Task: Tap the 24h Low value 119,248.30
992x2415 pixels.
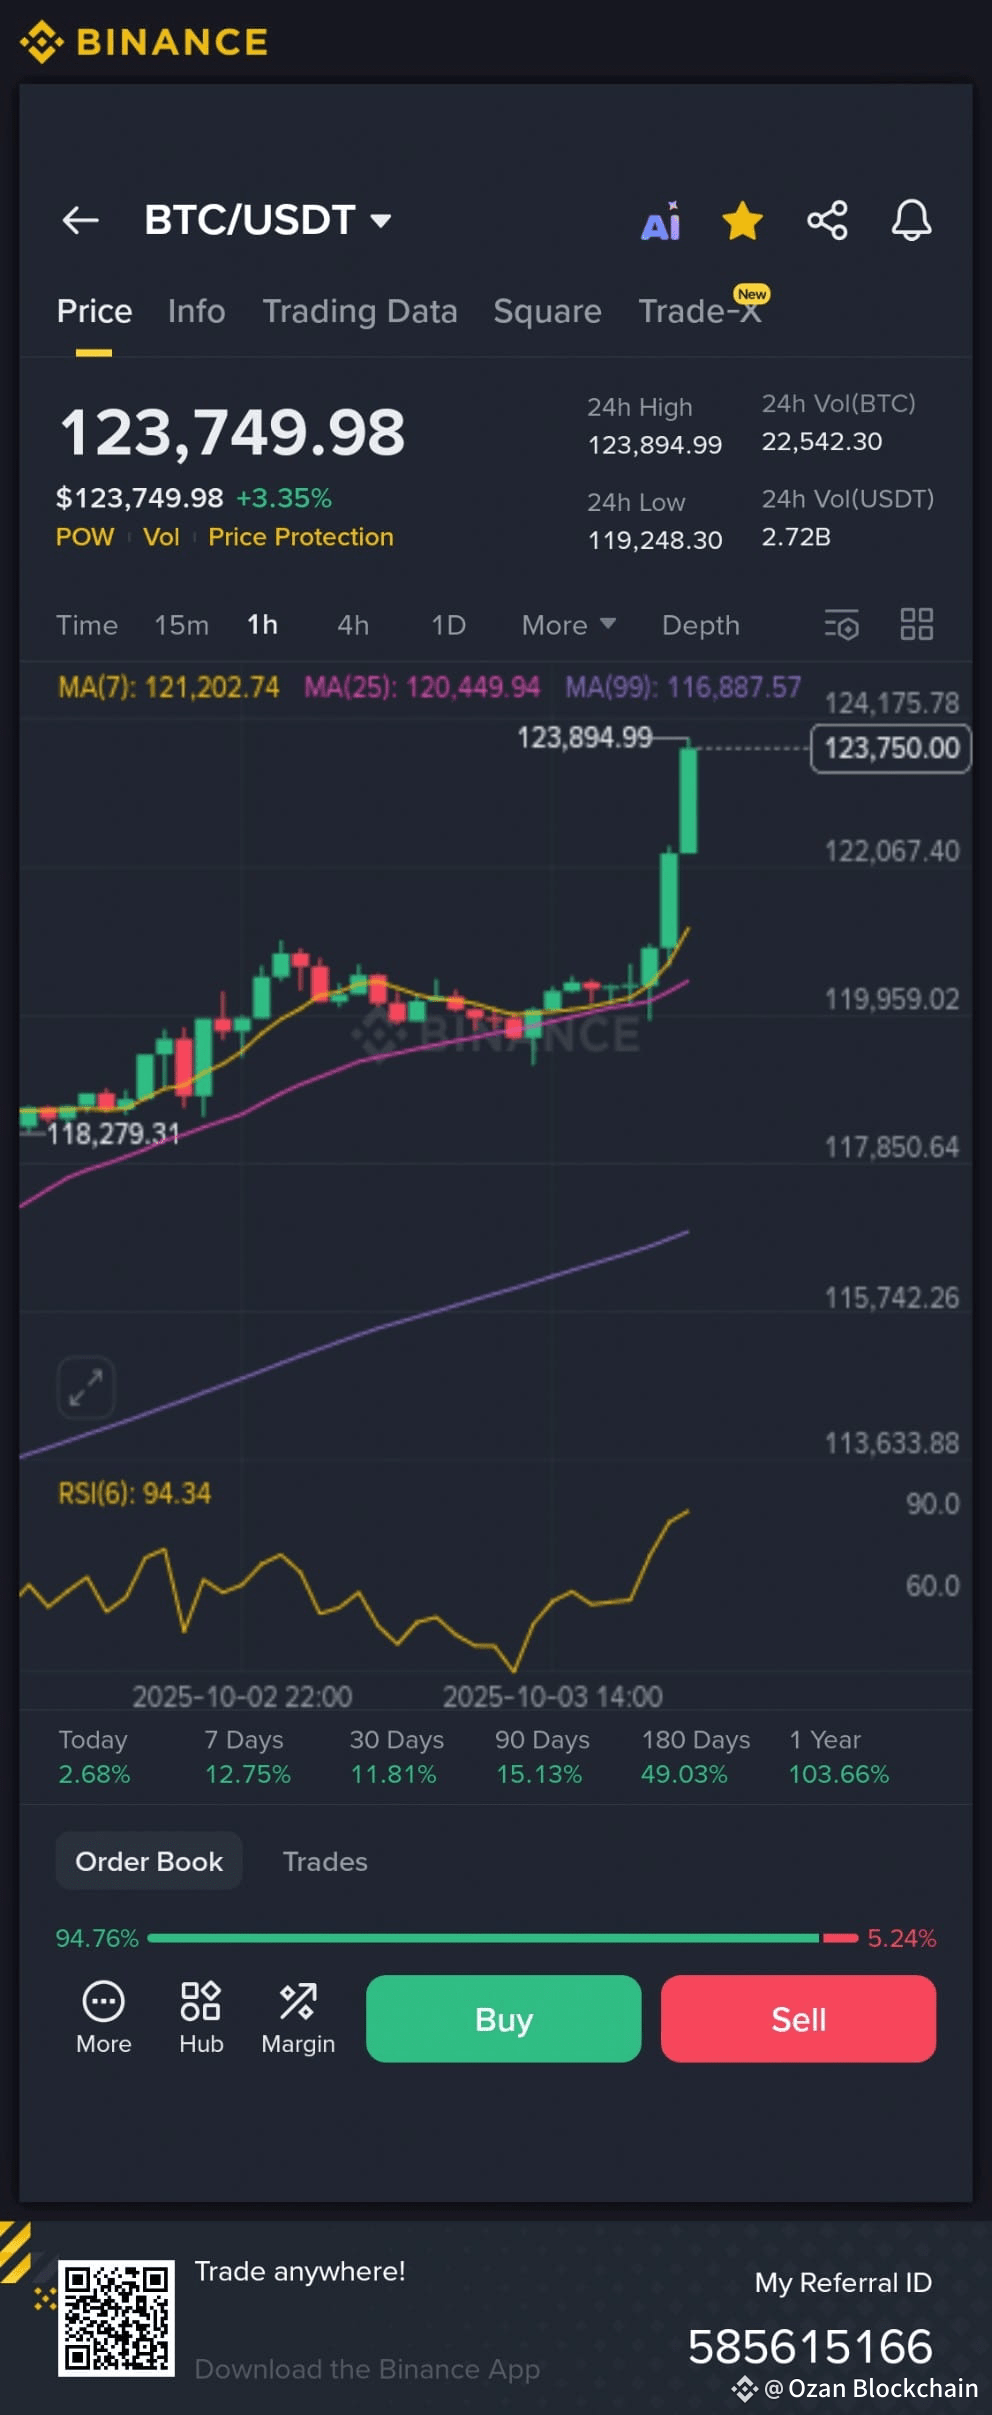Action: 654,541
